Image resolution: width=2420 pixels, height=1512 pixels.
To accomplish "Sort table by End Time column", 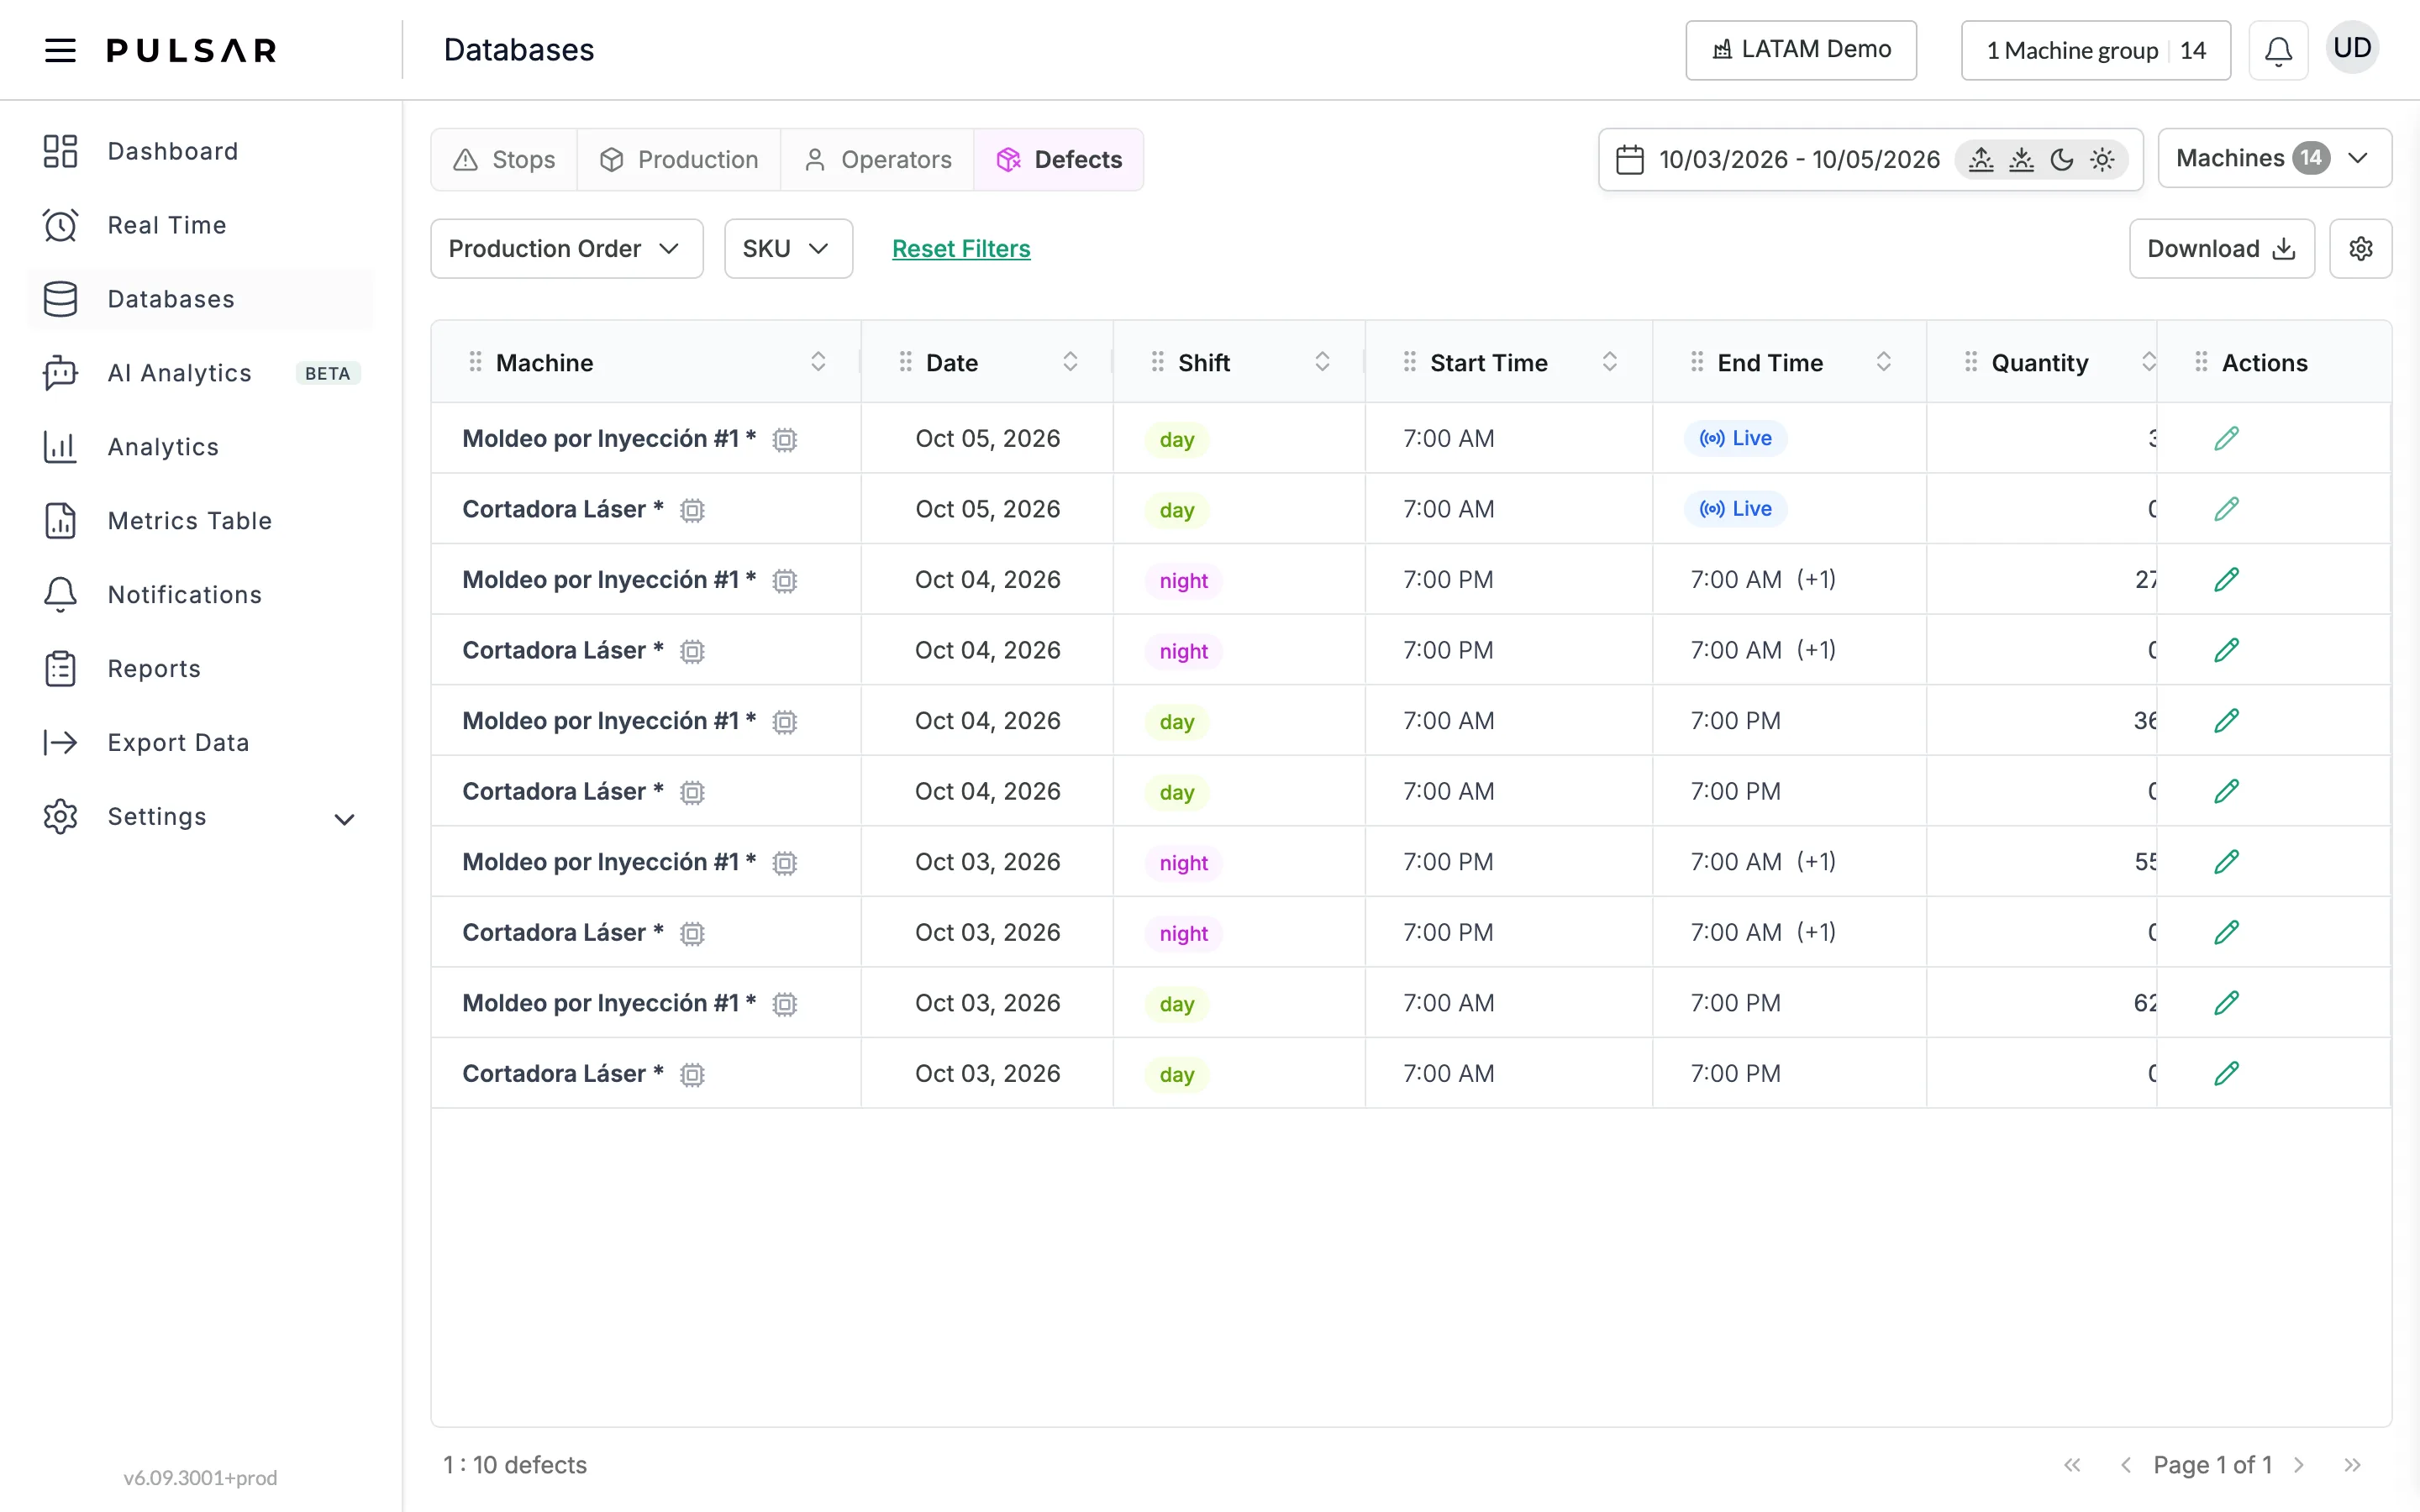I will click(x=1883, y=361).
